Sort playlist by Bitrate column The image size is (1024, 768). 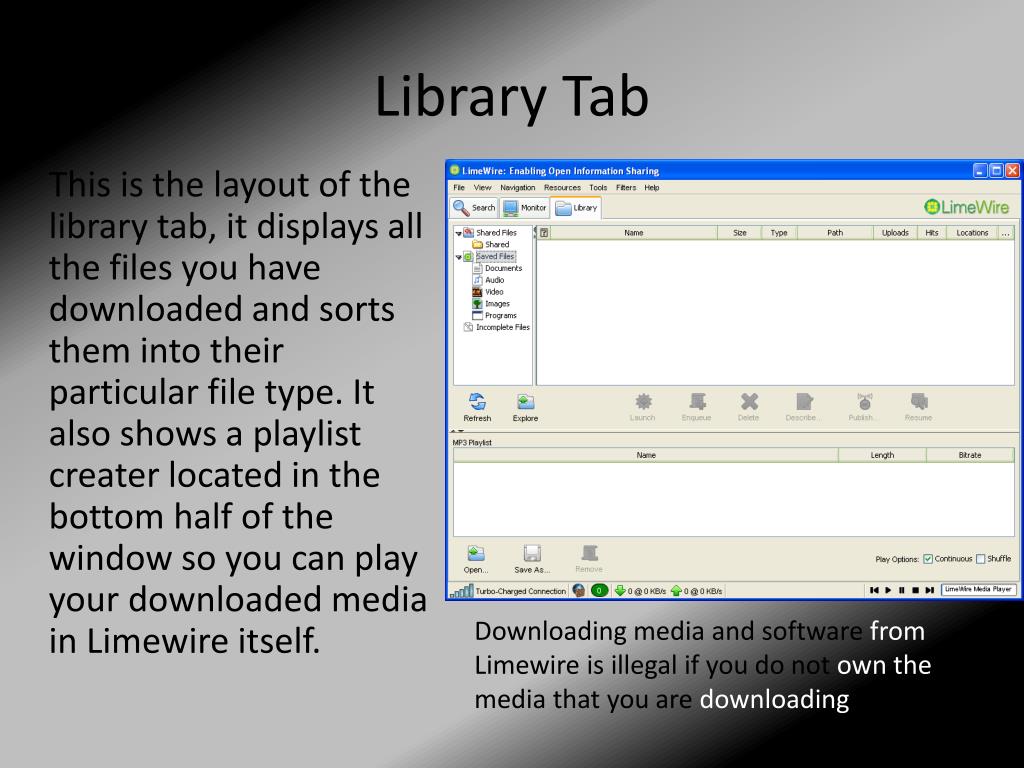pos(970,455)
